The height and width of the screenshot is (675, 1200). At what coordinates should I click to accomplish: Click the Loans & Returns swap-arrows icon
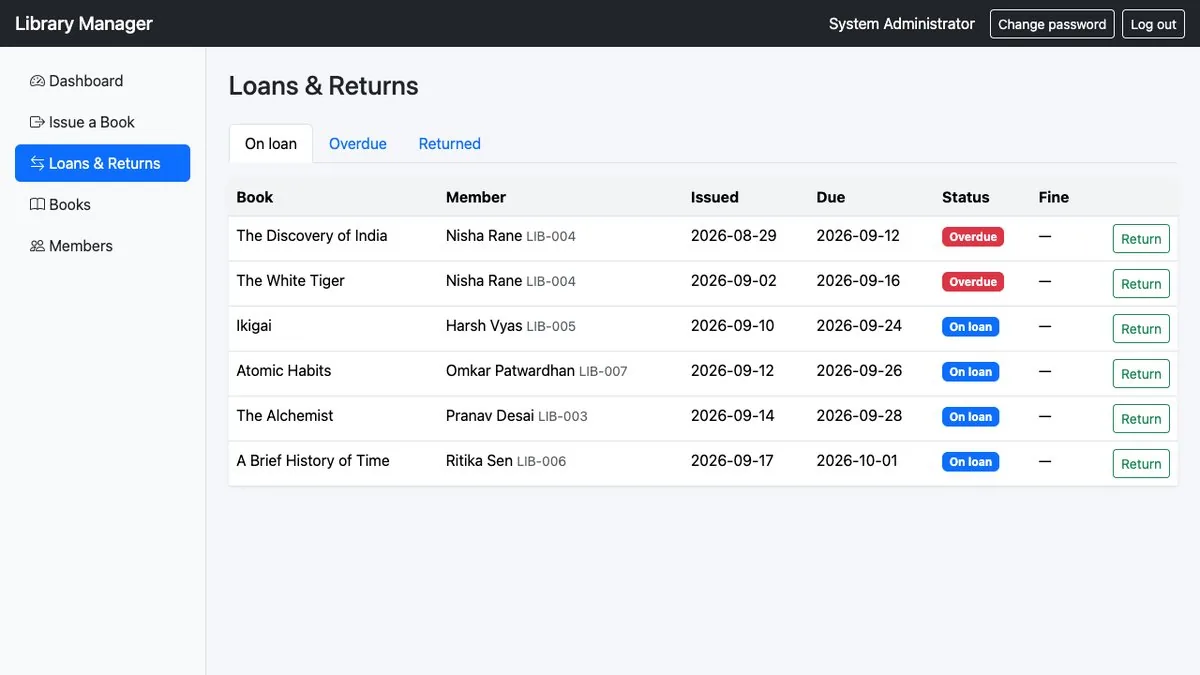pos(37,163)
